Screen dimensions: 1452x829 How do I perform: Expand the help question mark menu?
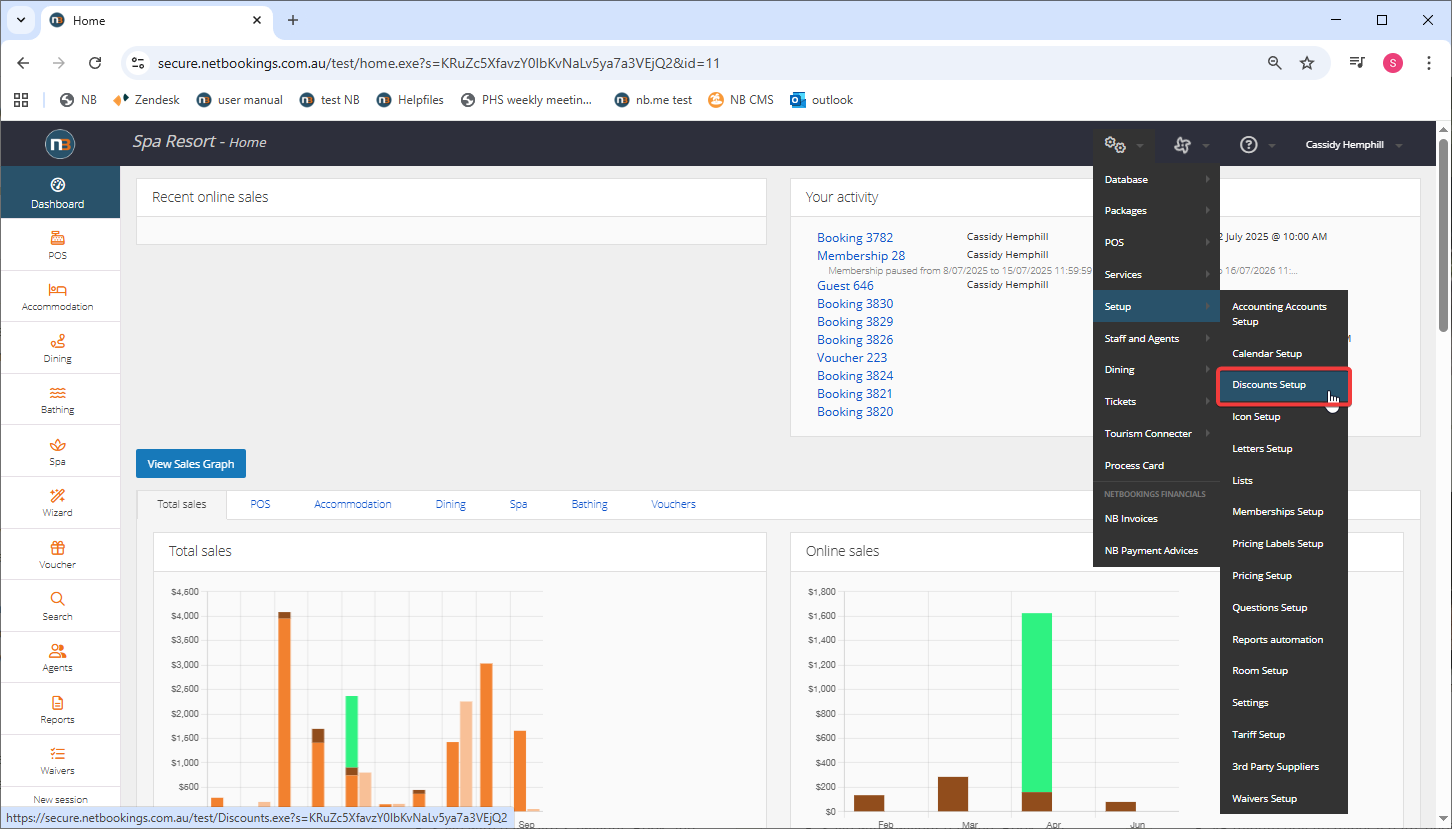[1248, 145]
